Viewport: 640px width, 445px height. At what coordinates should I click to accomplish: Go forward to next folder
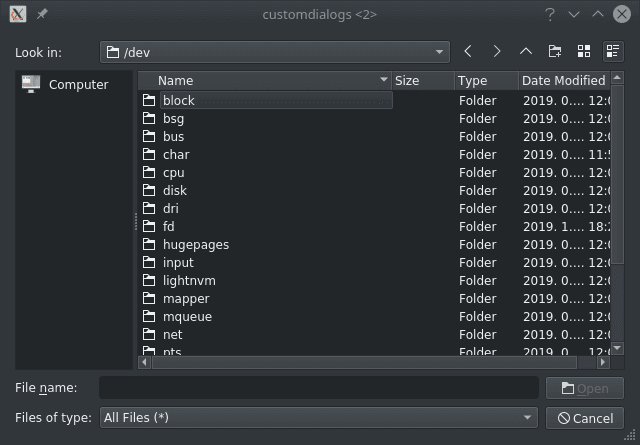497,52
